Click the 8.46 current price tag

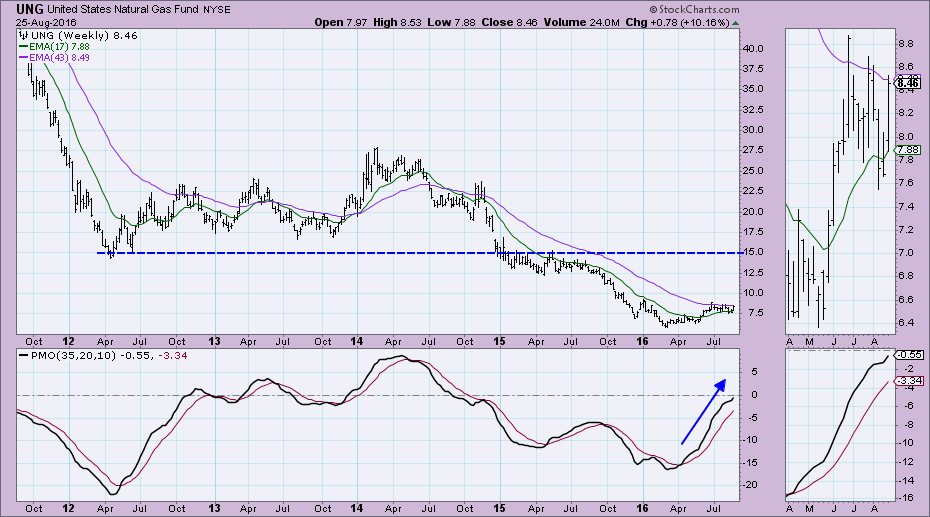tap(908, 86)
